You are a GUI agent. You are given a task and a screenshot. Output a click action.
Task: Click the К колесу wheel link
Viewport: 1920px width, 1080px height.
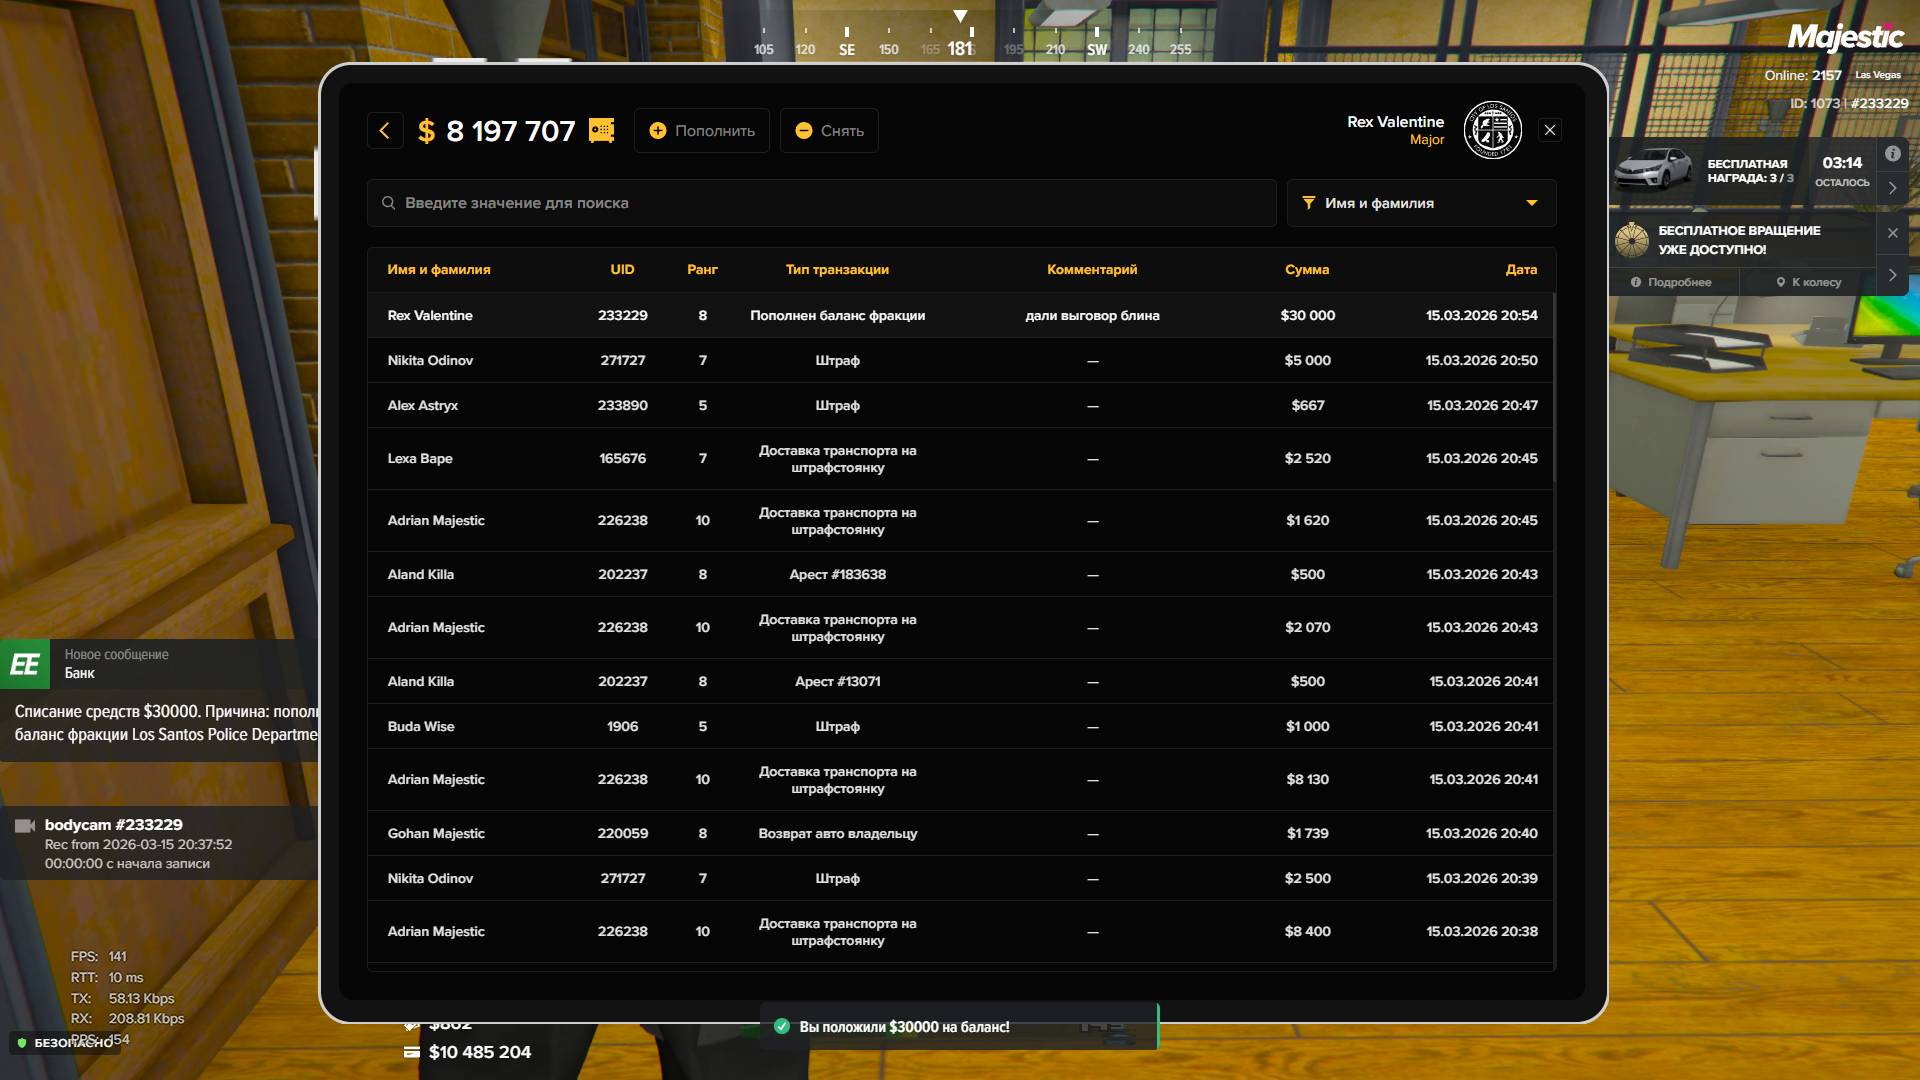pyautogui.click(x=1808, y=282)
